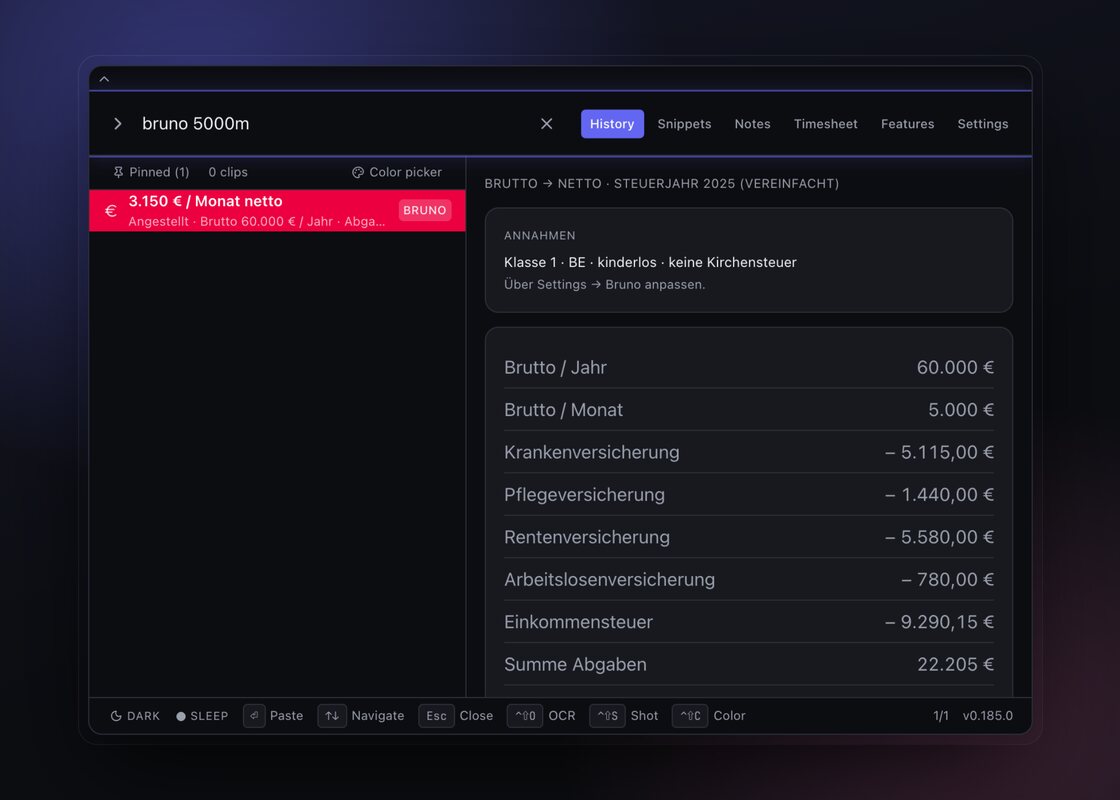Screen dimensions: 1120x800
Task: Toggle the DARK theme label
Action: (x=144, y=716)
